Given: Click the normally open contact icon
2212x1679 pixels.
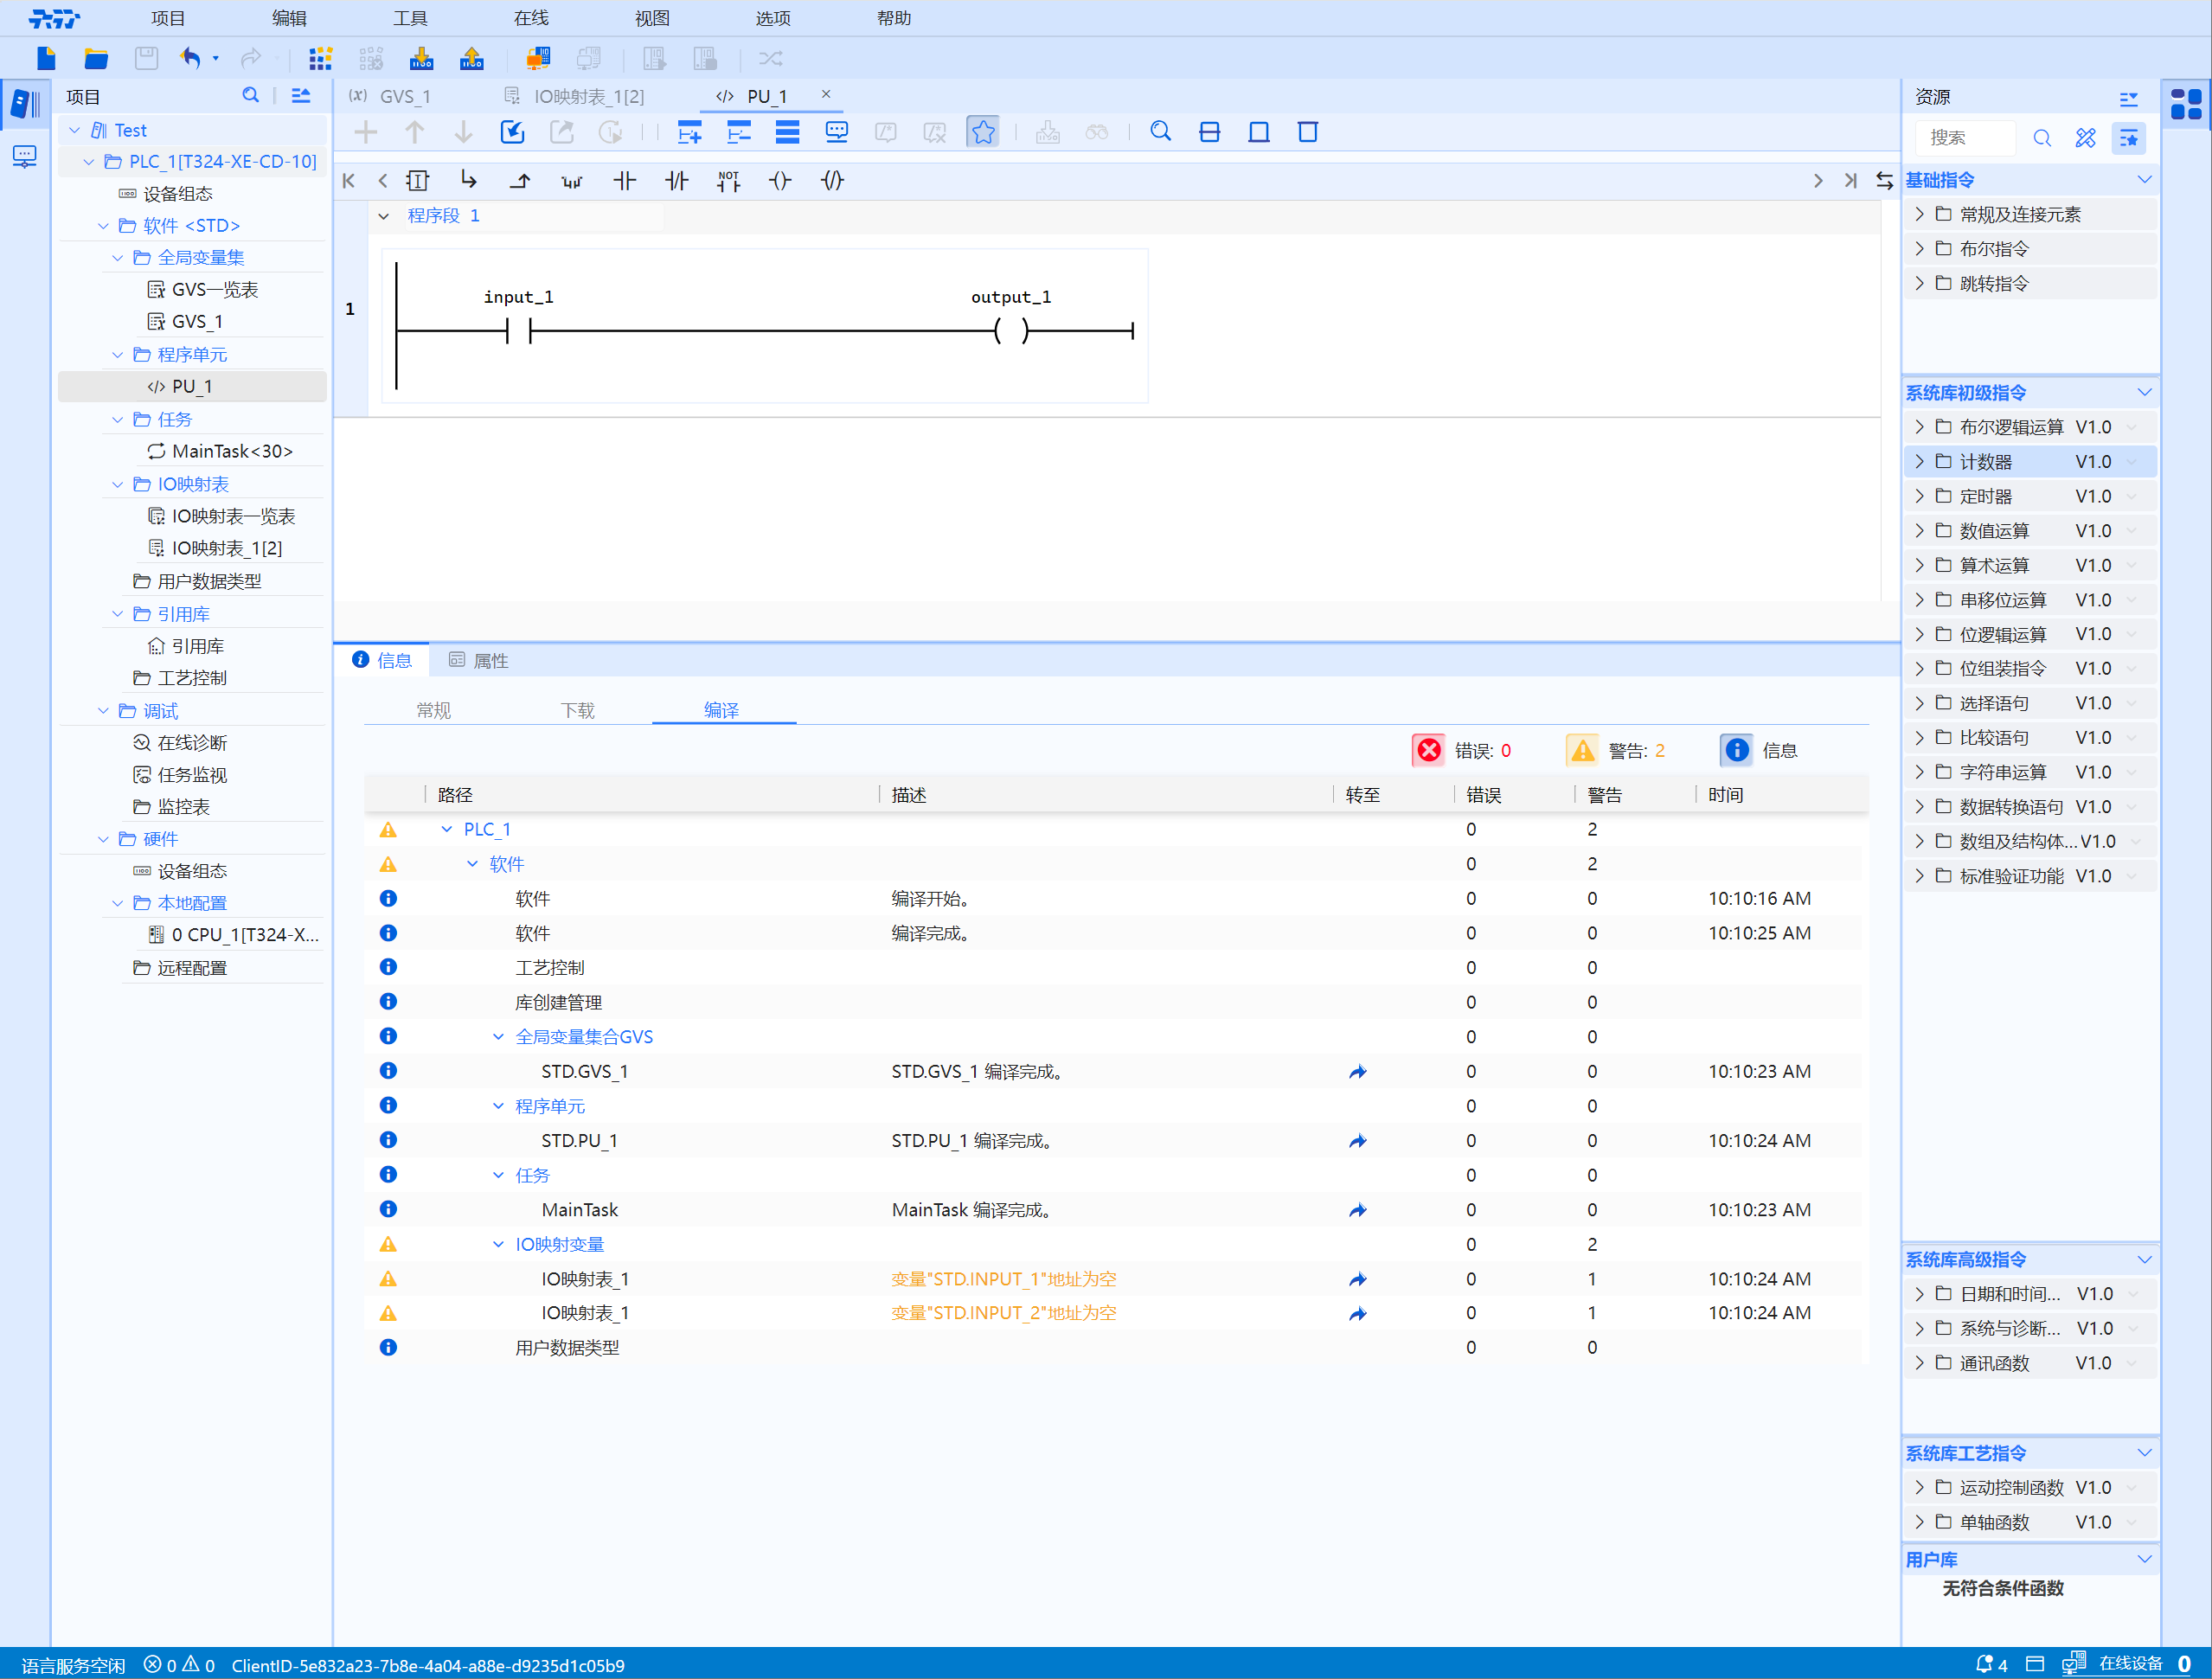Looking at the screenshot, I should [x=624, y=181].
